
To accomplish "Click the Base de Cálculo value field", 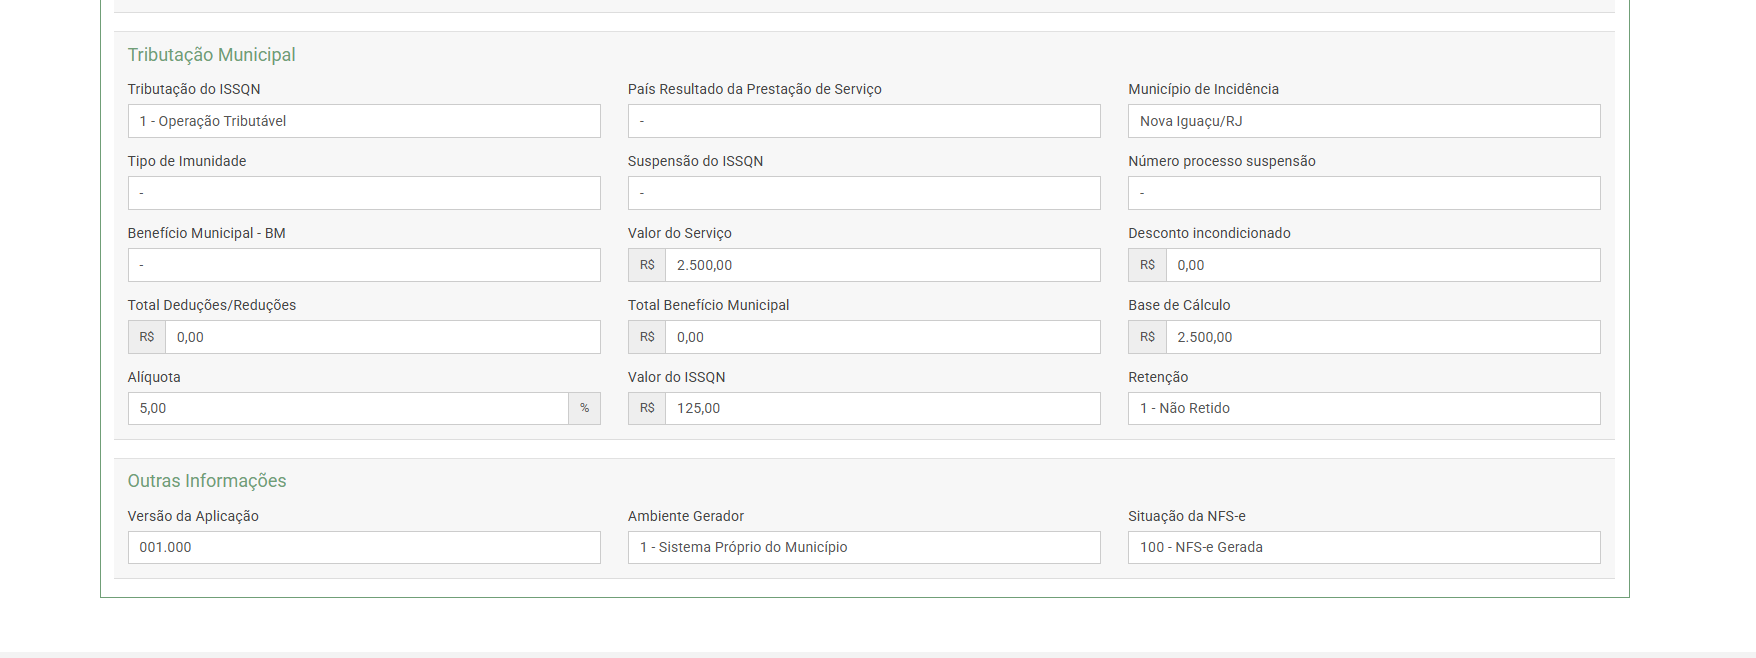I will 1382,337.
